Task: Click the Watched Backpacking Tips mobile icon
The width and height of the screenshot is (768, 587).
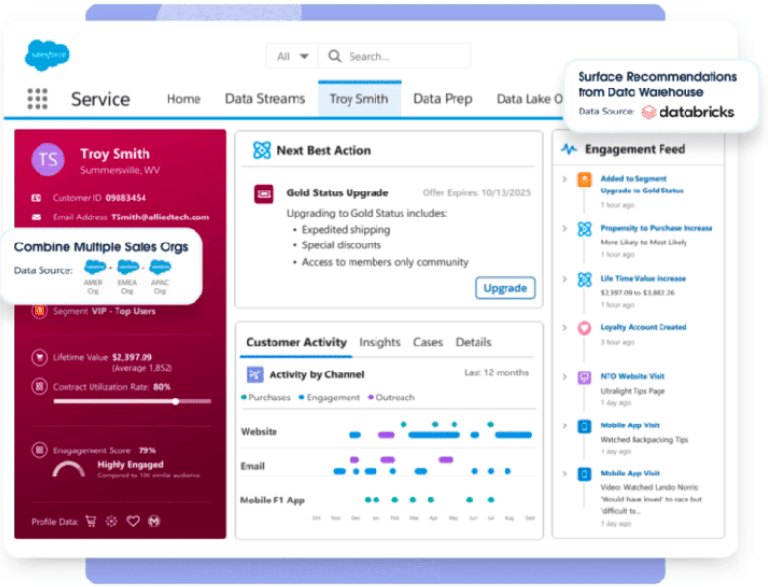Action: 584,426
